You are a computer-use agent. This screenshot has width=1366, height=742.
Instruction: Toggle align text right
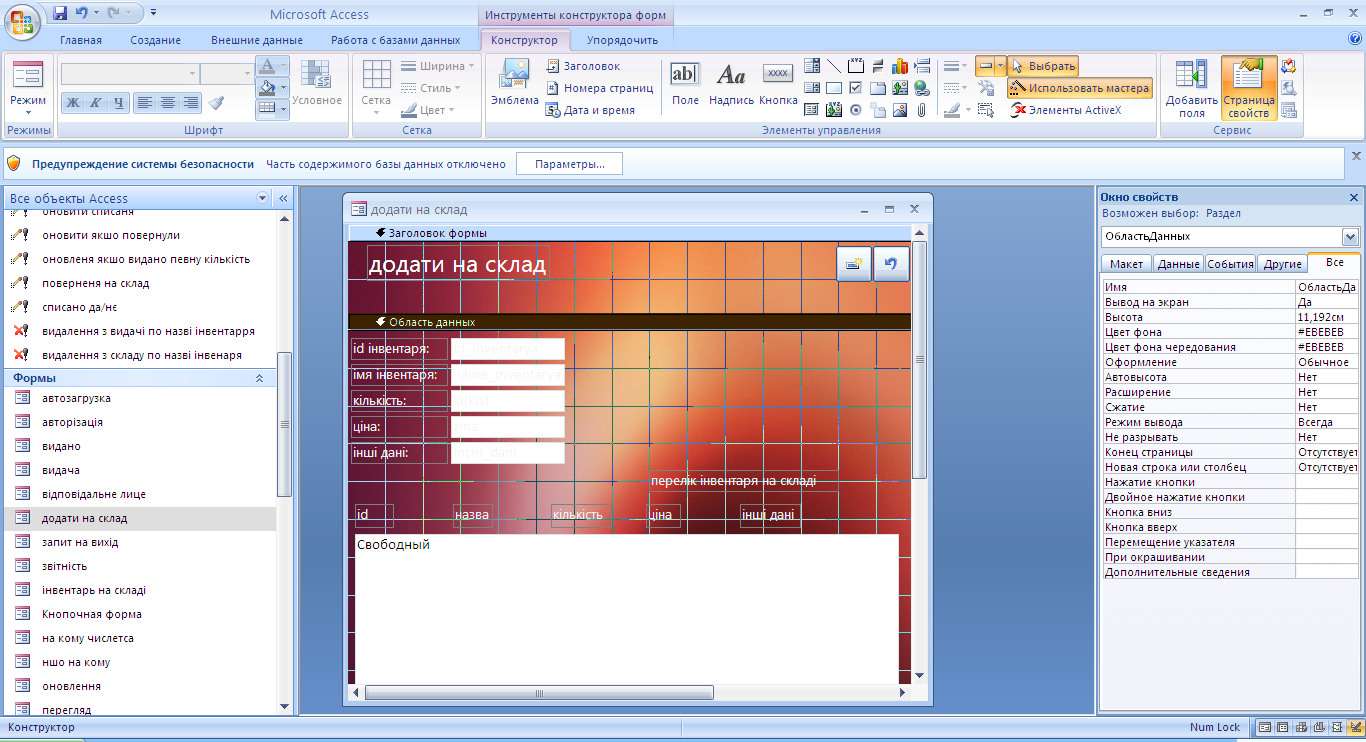[190, 102]
